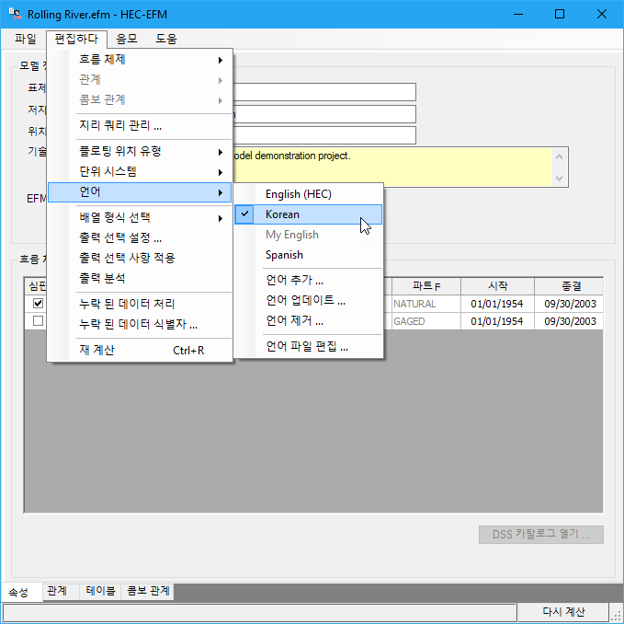The width and height of the screenshot is (624, 624).
Task: Switch to the 콤보 관계 tab
Action: coord(148,591)
